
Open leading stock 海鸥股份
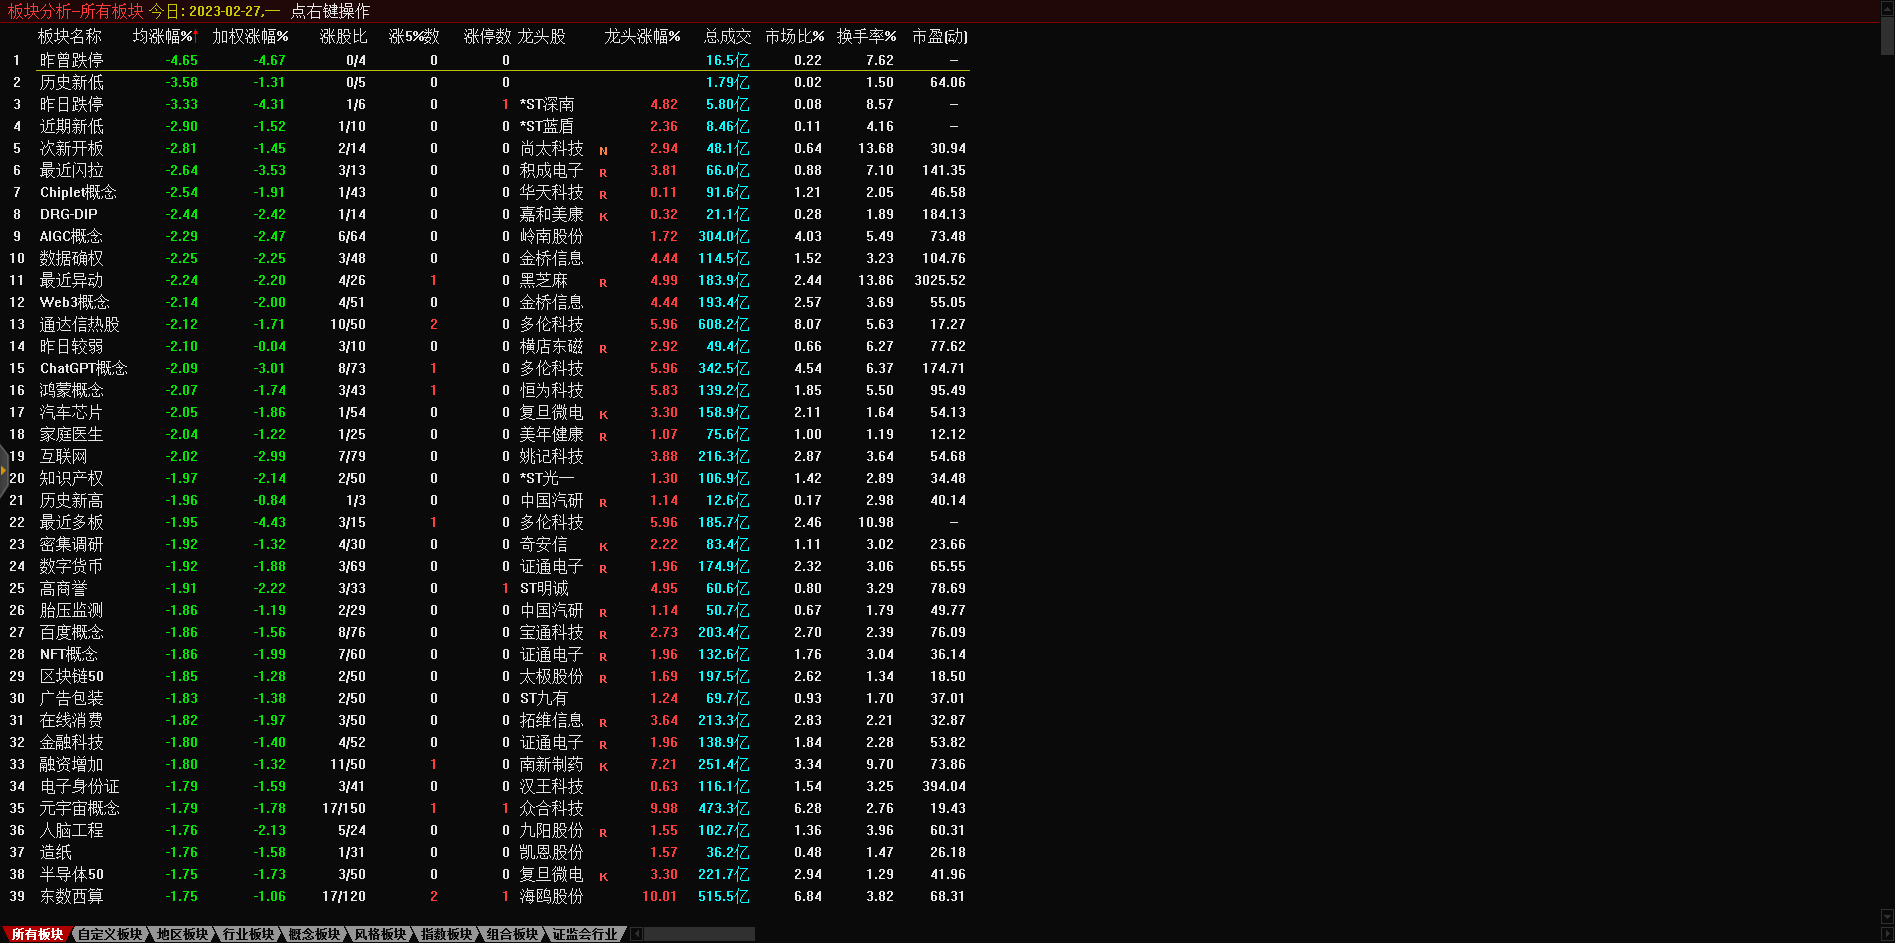pyautogui.click(x=551, y=896)
